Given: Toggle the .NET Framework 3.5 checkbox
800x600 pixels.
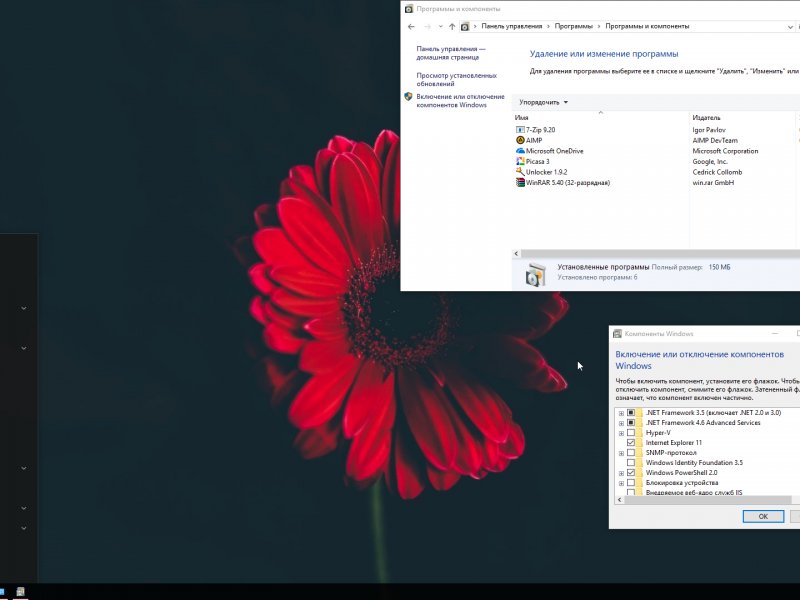Looking at the screenshot, I should [631, 412].
